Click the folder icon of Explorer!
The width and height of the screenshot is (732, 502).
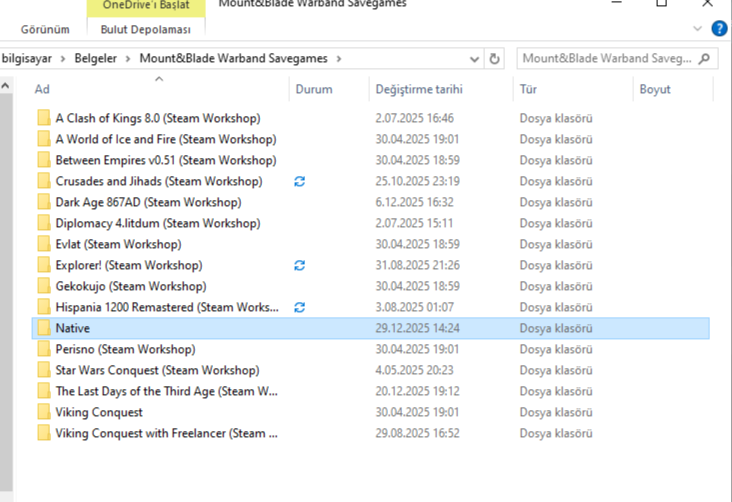coord(44,265)
